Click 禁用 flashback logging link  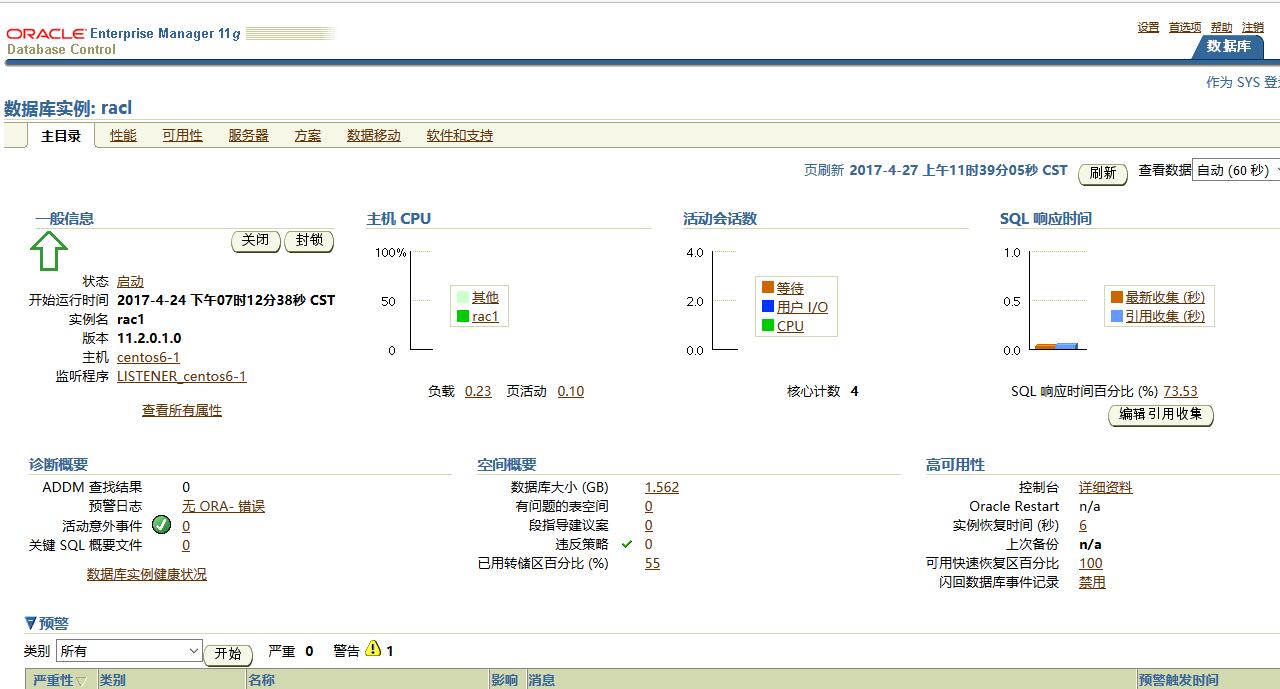click(x=1092, y=582)
